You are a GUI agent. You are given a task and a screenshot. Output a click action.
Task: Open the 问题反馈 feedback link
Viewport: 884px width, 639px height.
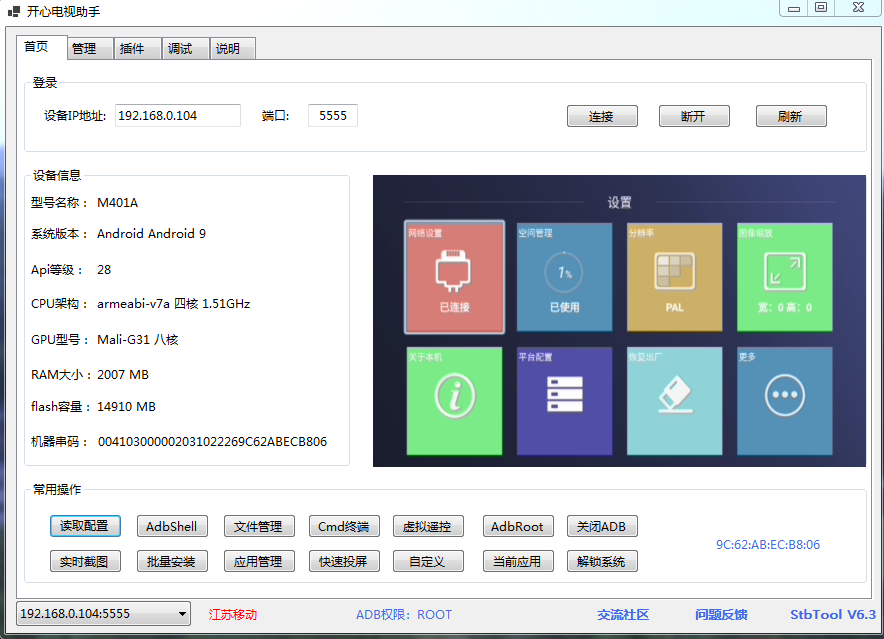coord(721,615)
